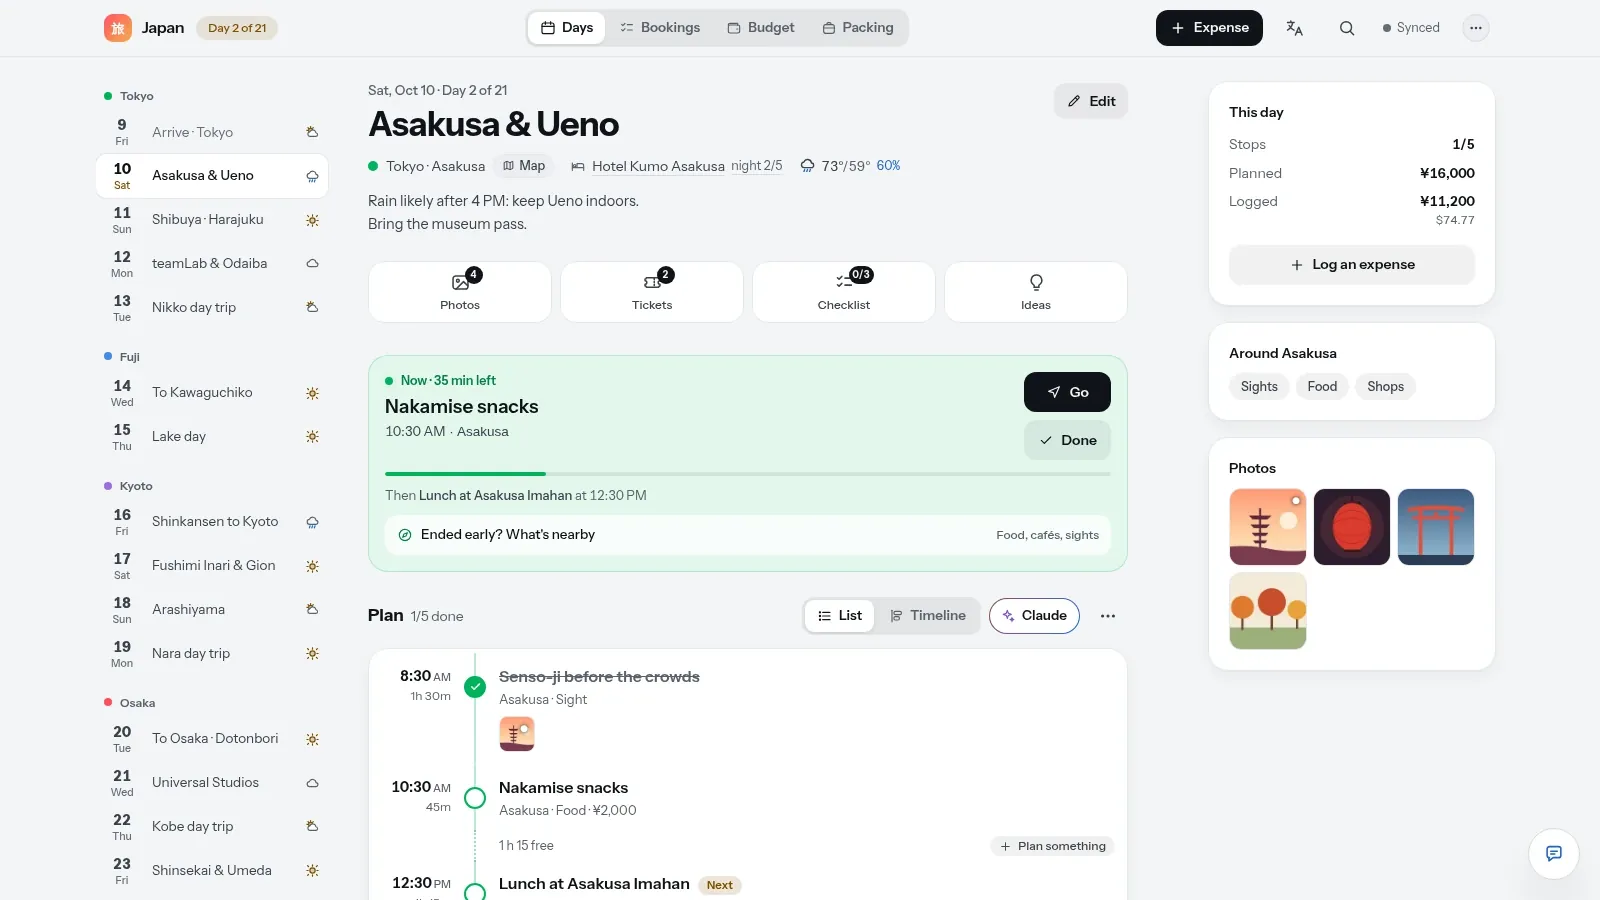This screenshot has width=1600, height=900.
Task: Start navigation with Go button
Action: pos(1067,392)
